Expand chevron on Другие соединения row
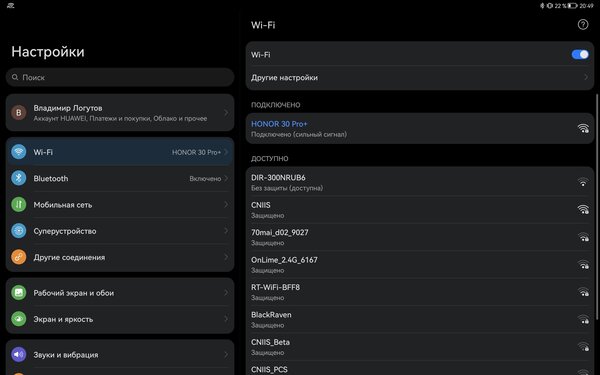Screen dimensions: 600x375 pos(226,258)
